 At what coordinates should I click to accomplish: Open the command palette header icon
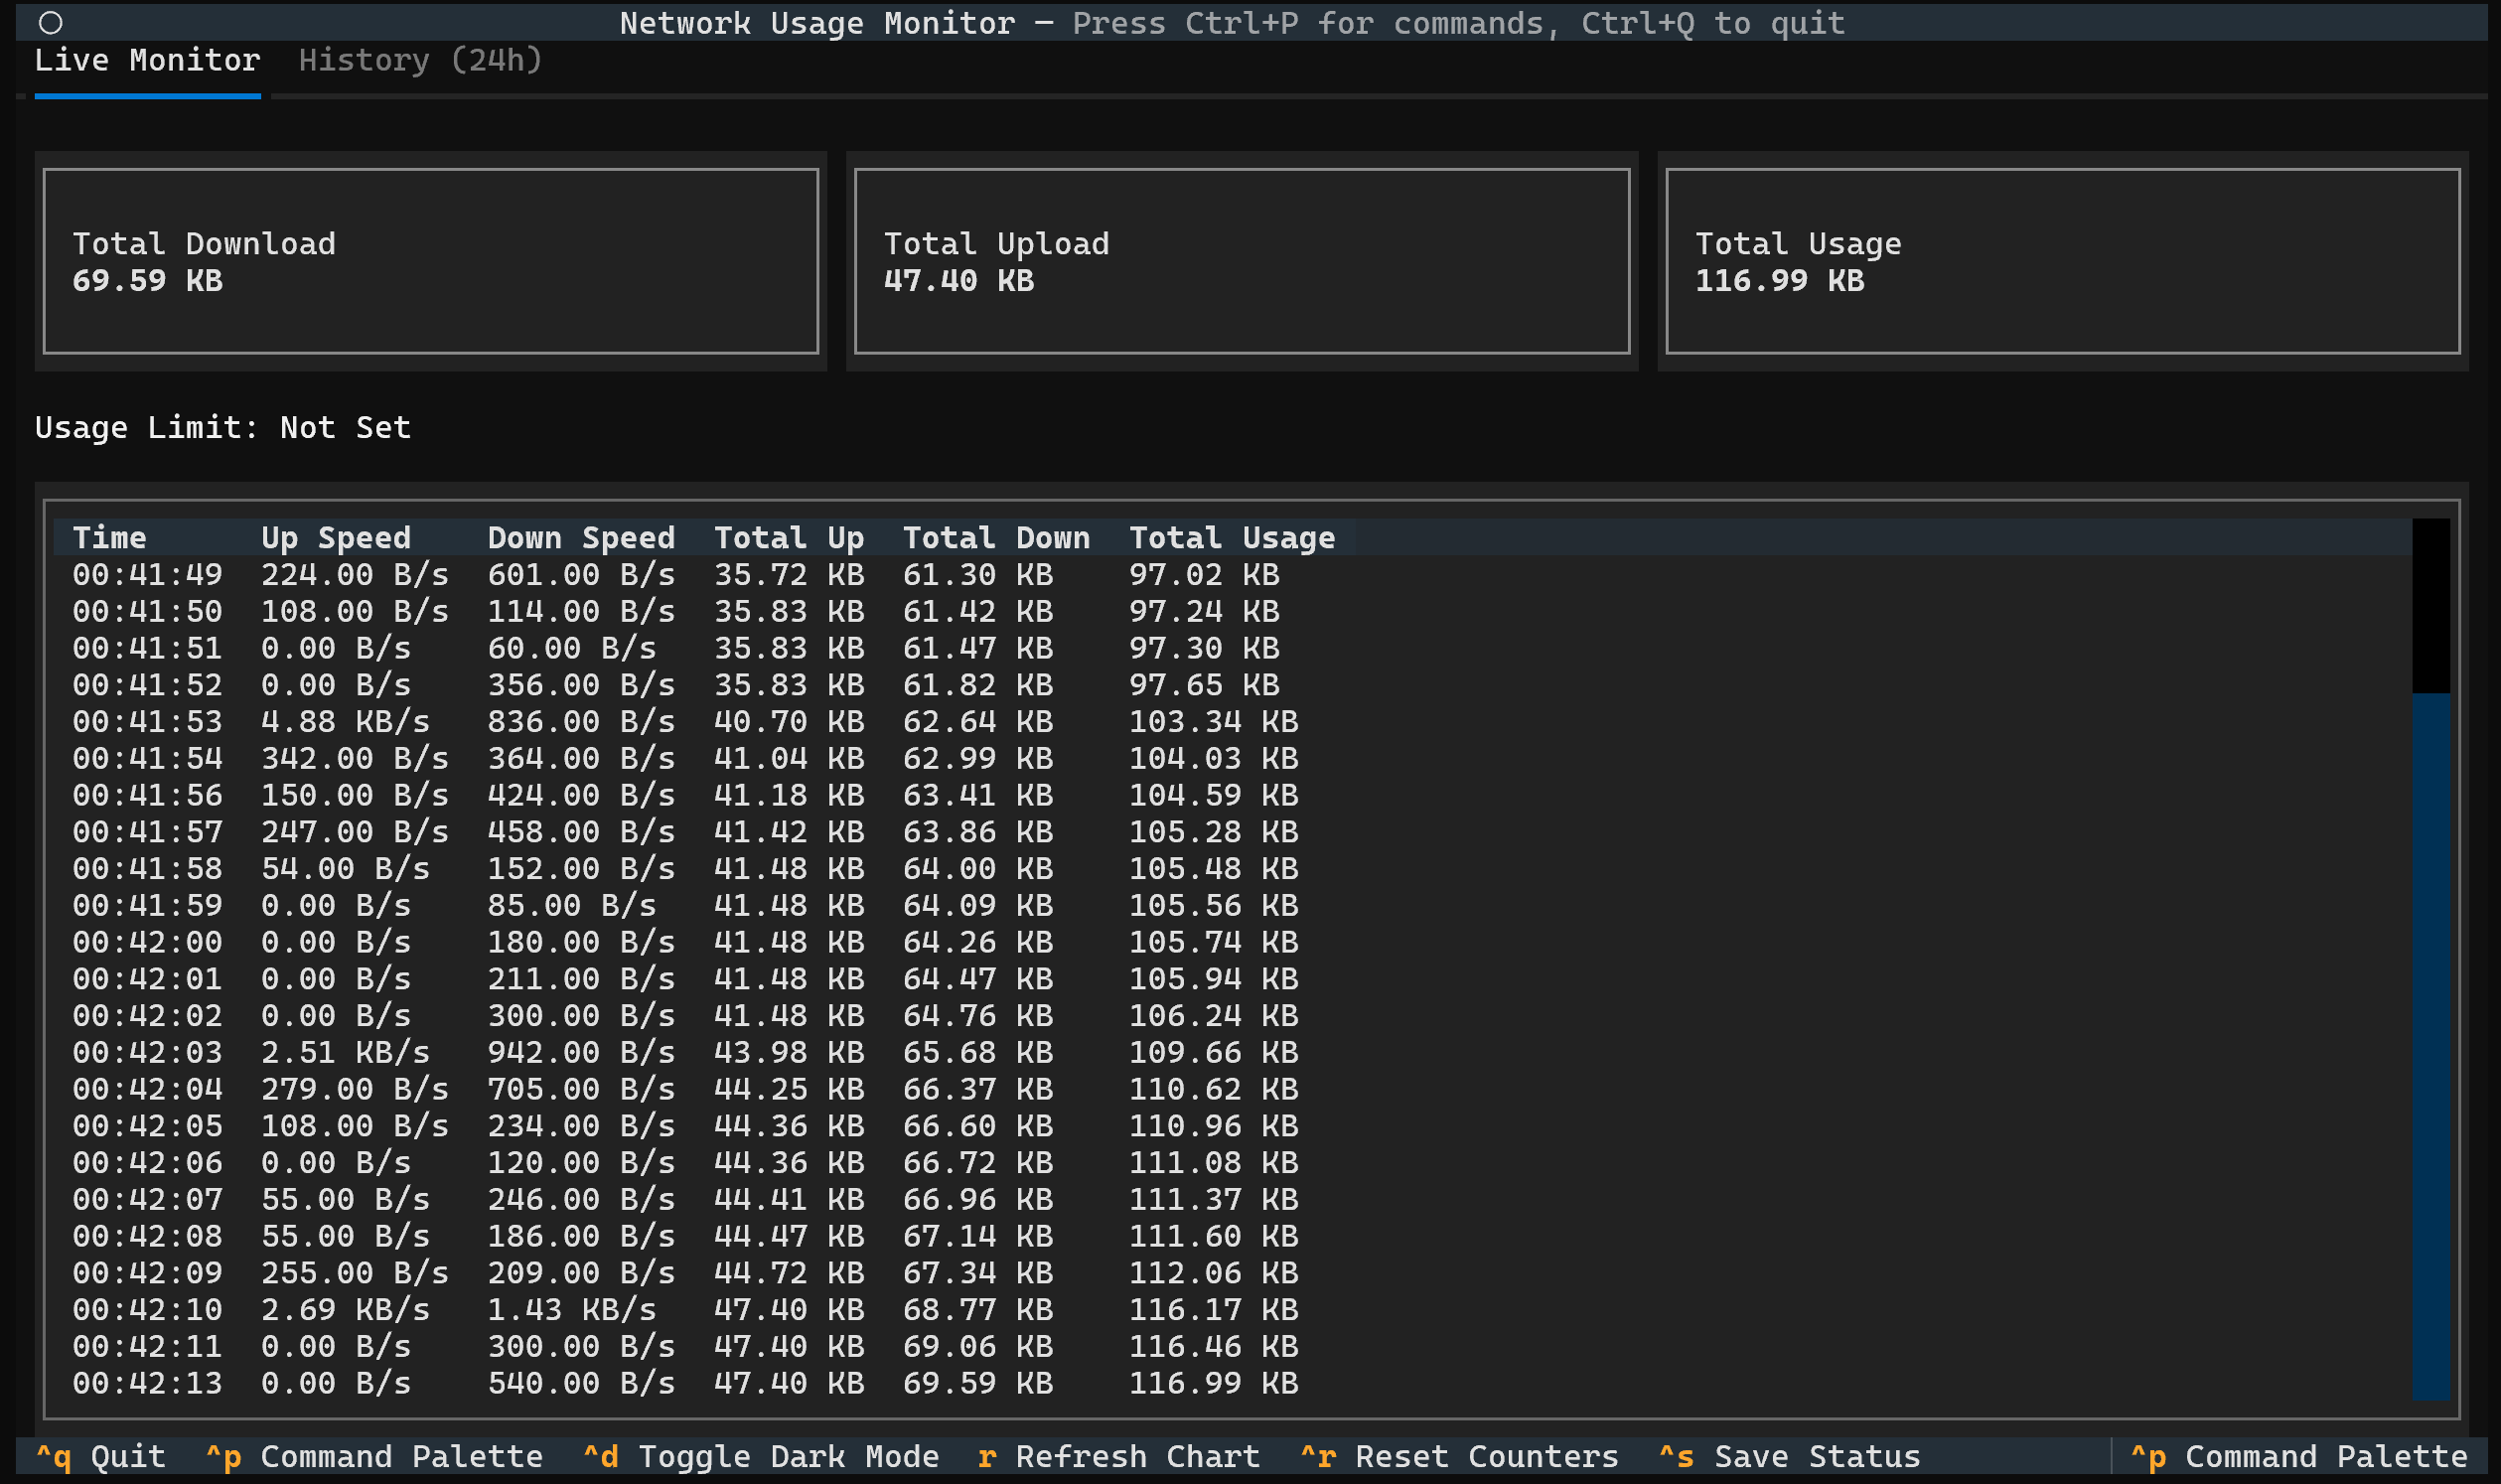49,22
